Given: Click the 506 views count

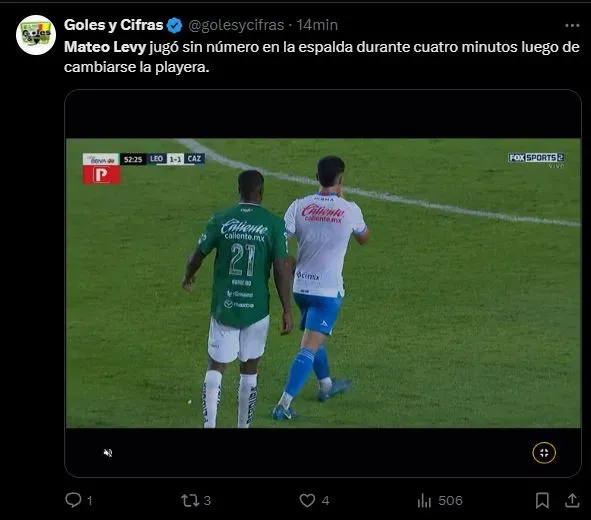Looking at the screenshot, I should tap(450, 501).
